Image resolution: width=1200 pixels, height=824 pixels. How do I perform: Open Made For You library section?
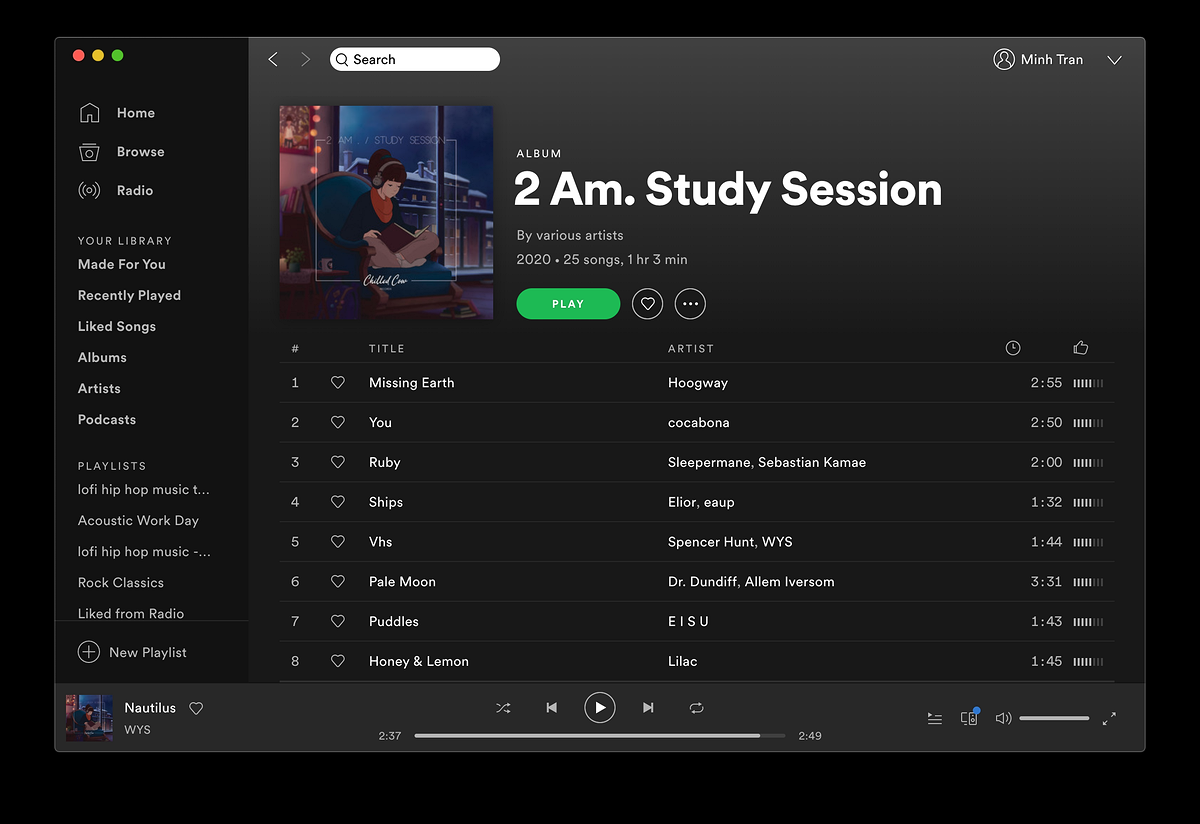point(122,264)
